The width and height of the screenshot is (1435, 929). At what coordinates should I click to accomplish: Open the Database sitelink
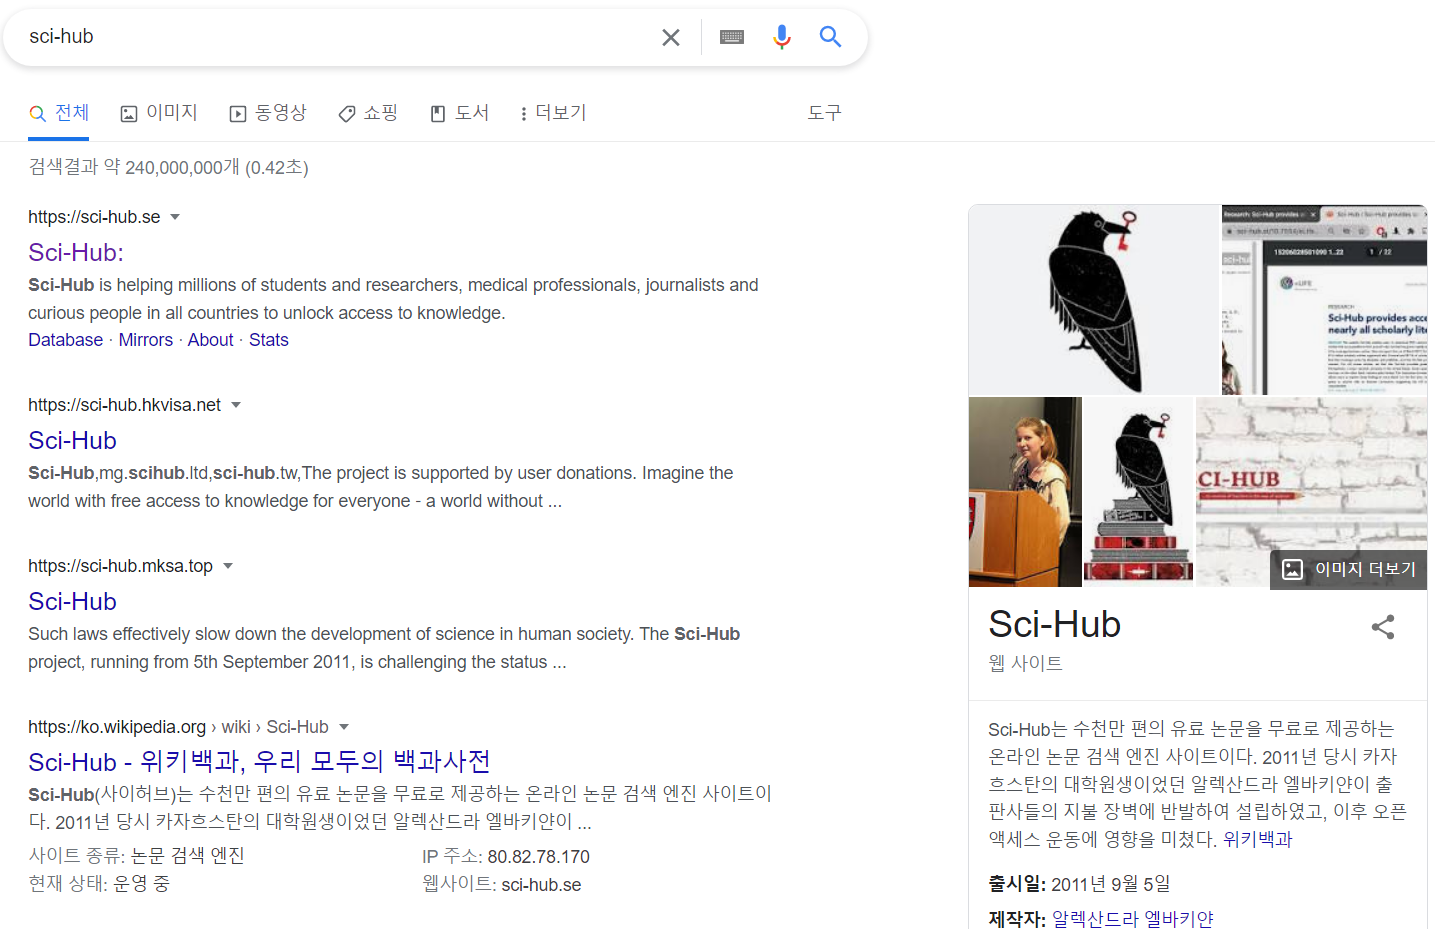click(x=65, y=340)
